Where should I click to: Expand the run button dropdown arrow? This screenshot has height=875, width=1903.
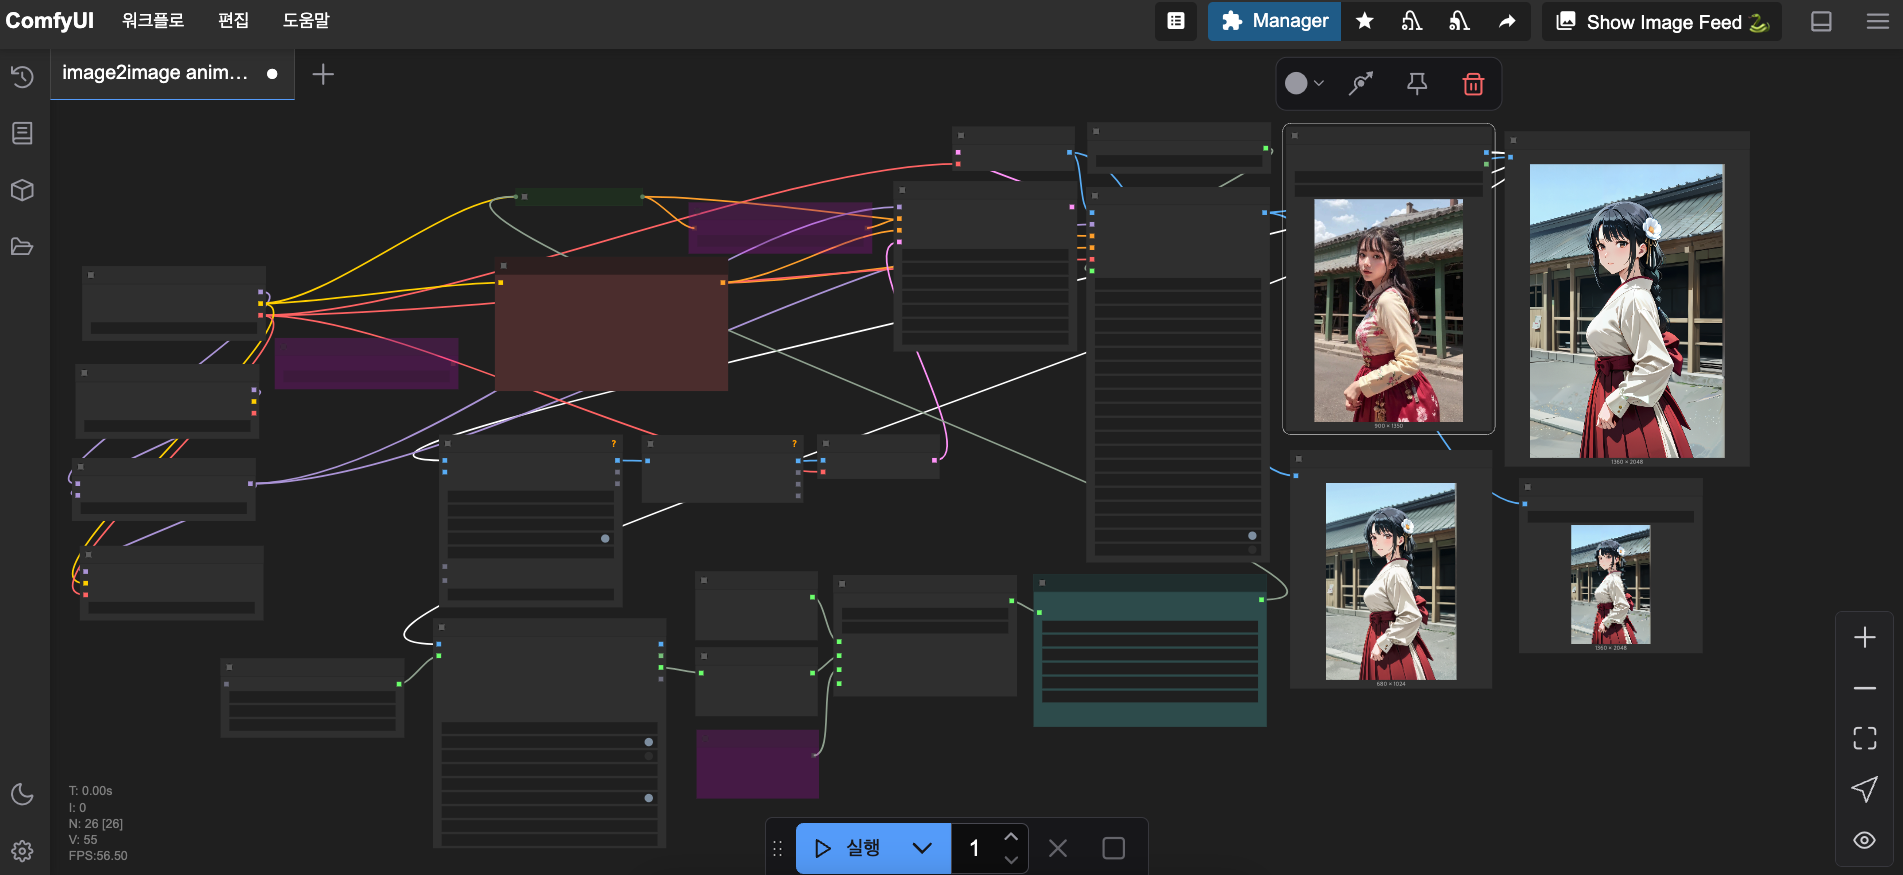[x=922, y=848]
